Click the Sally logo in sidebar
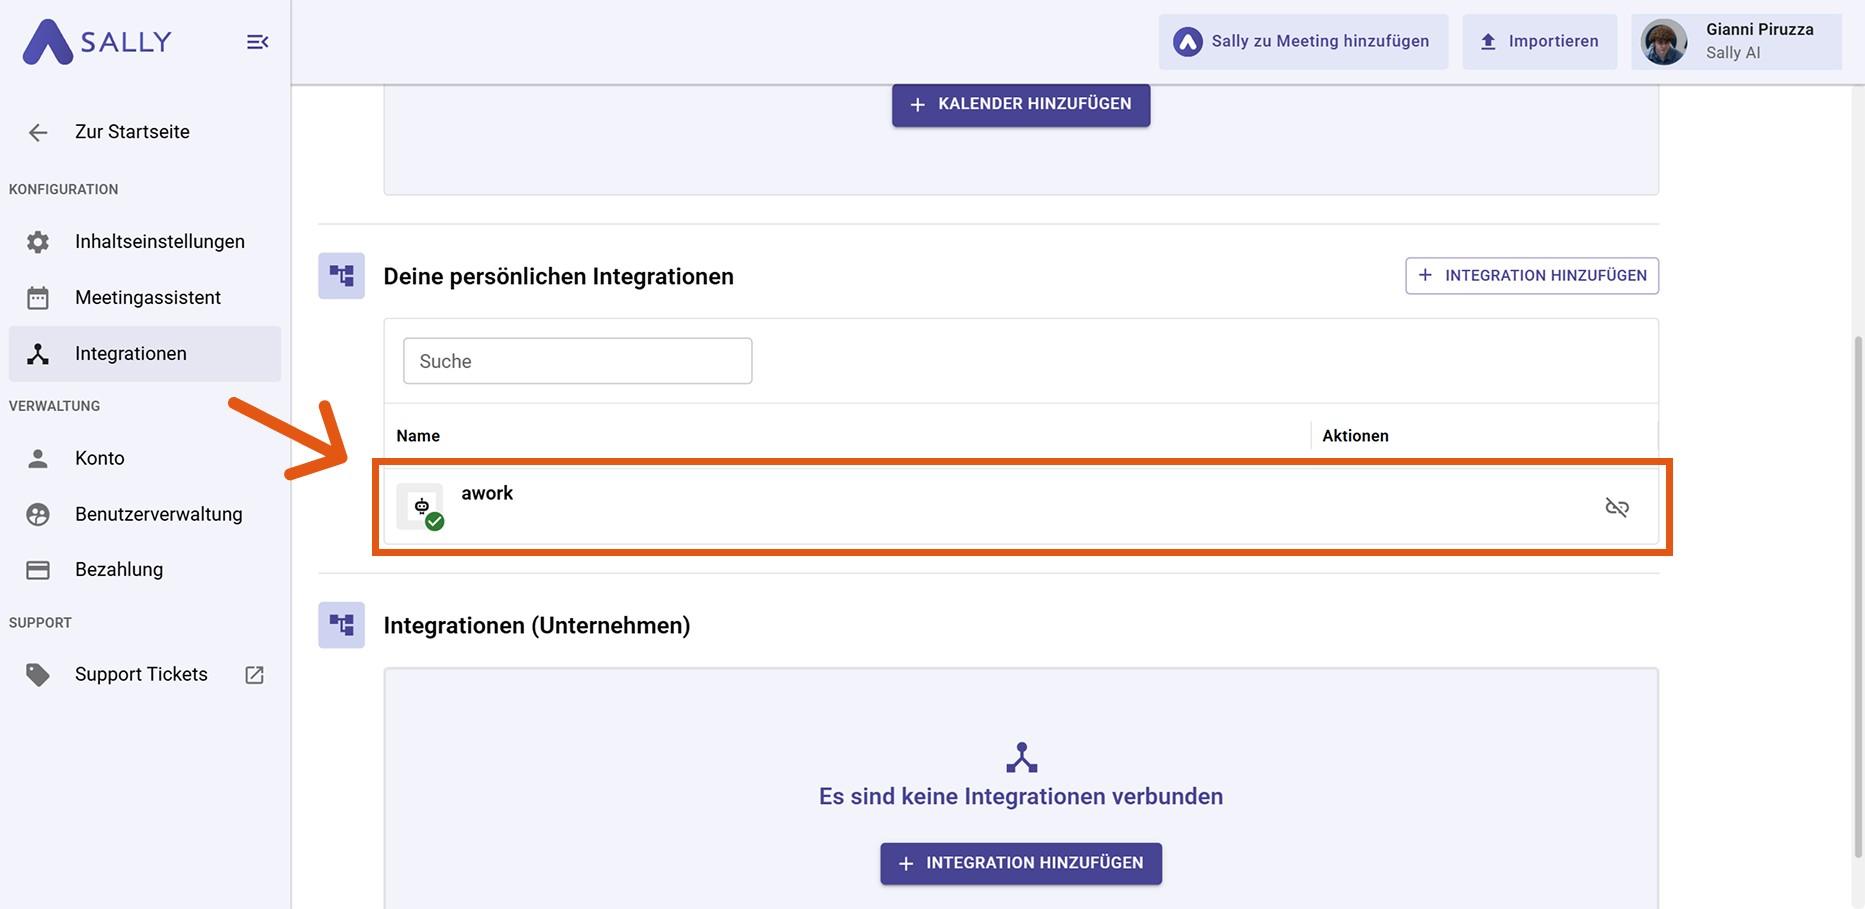The image size is (1865, 909). tap(97, 42)
